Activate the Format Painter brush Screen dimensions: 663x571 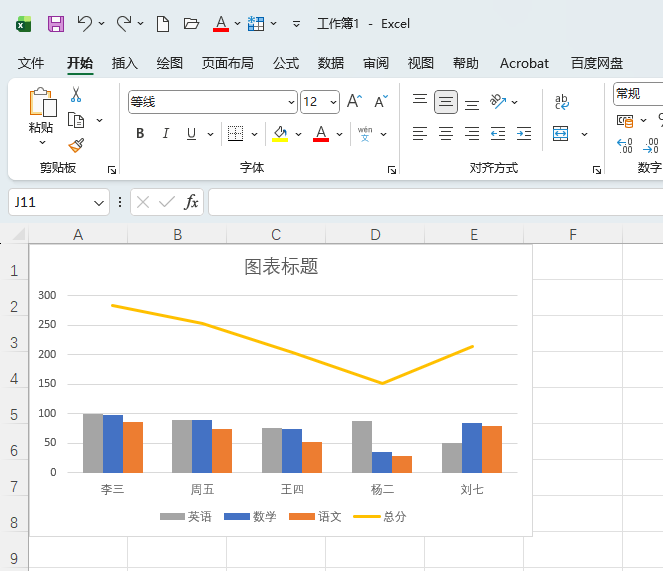(76, 145)
